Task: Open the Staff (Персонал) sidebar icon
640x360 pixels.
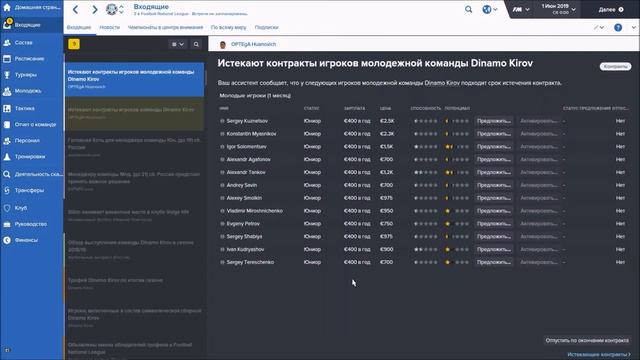Action: (7, 140)
